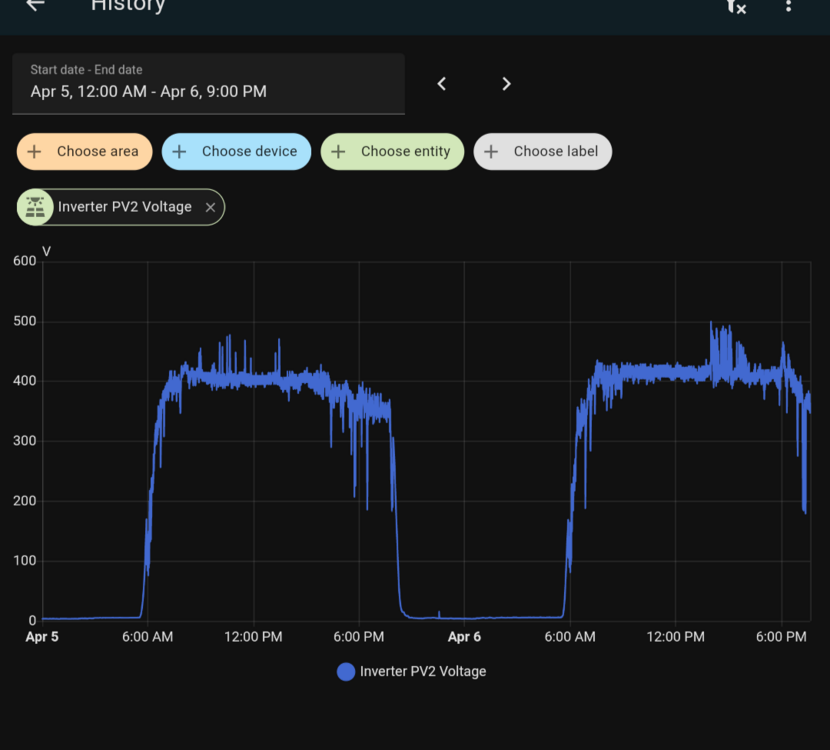Click the Choose area chip text
Image resolution: width=830 pixels, height=750 pixels.
point(97,152)
